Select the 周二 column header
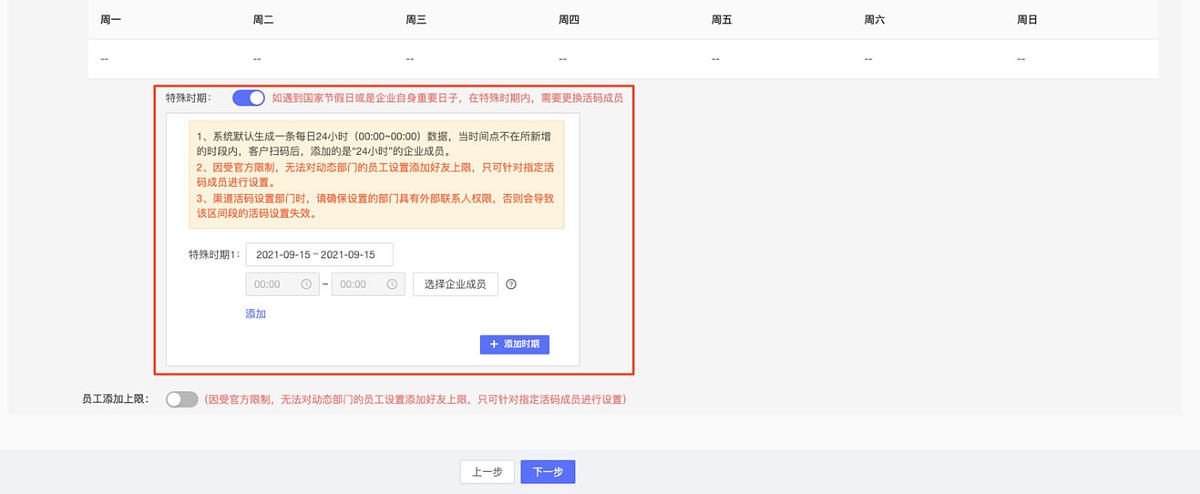The height and width of the screenshot is (494, 1200). (264, 19)
